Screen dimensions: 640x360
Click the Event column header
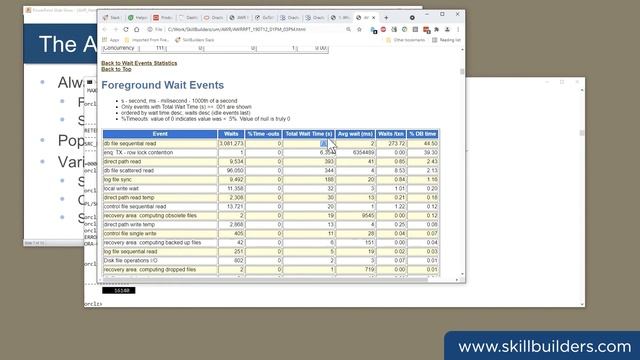(160, 134)
